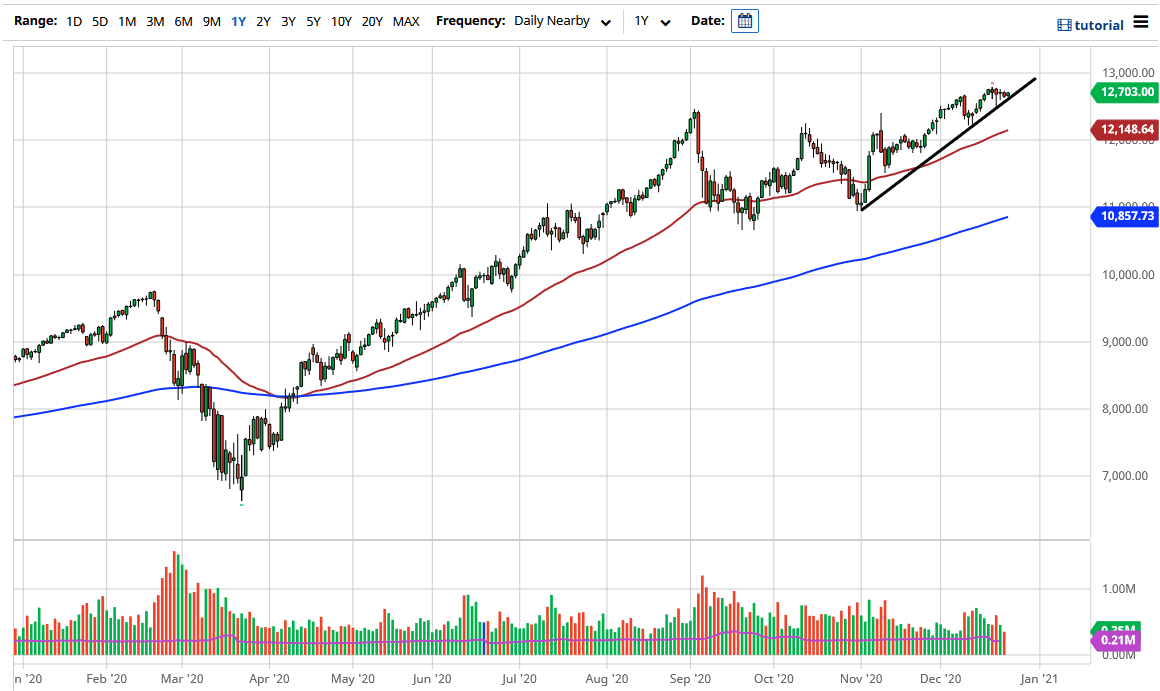The image size is (1160, 691).
Task: Select the 3M range
Action: 154,21
